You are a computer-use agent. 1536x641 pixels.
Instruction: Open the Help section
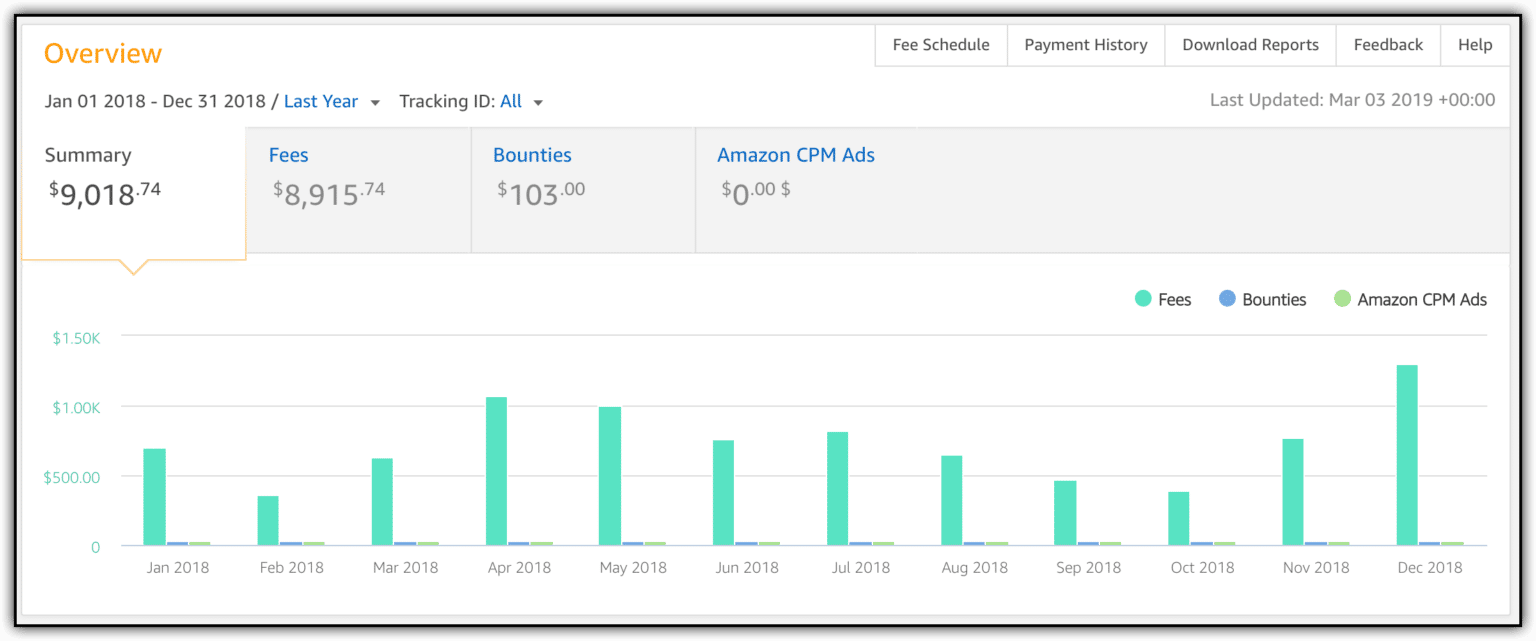point(1475,45)
